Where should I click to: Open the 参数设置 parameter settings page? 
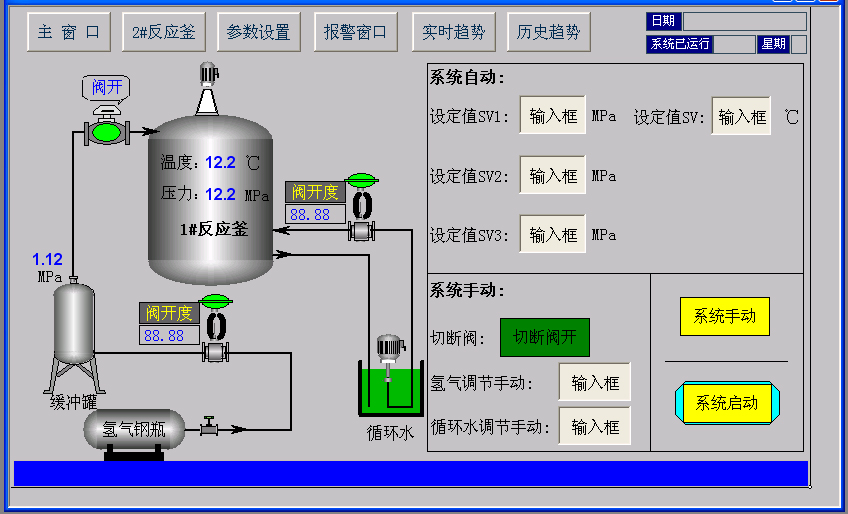pyautogui.click(x=258, y=32)
